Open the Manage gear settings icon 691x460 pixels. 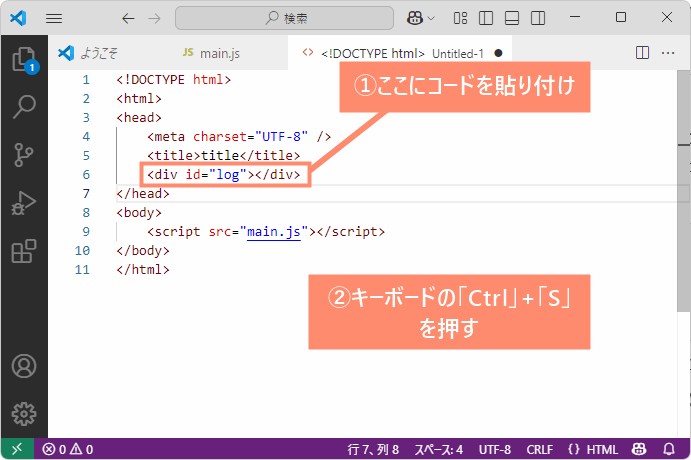pyautogui.click(x=24, y=414)
